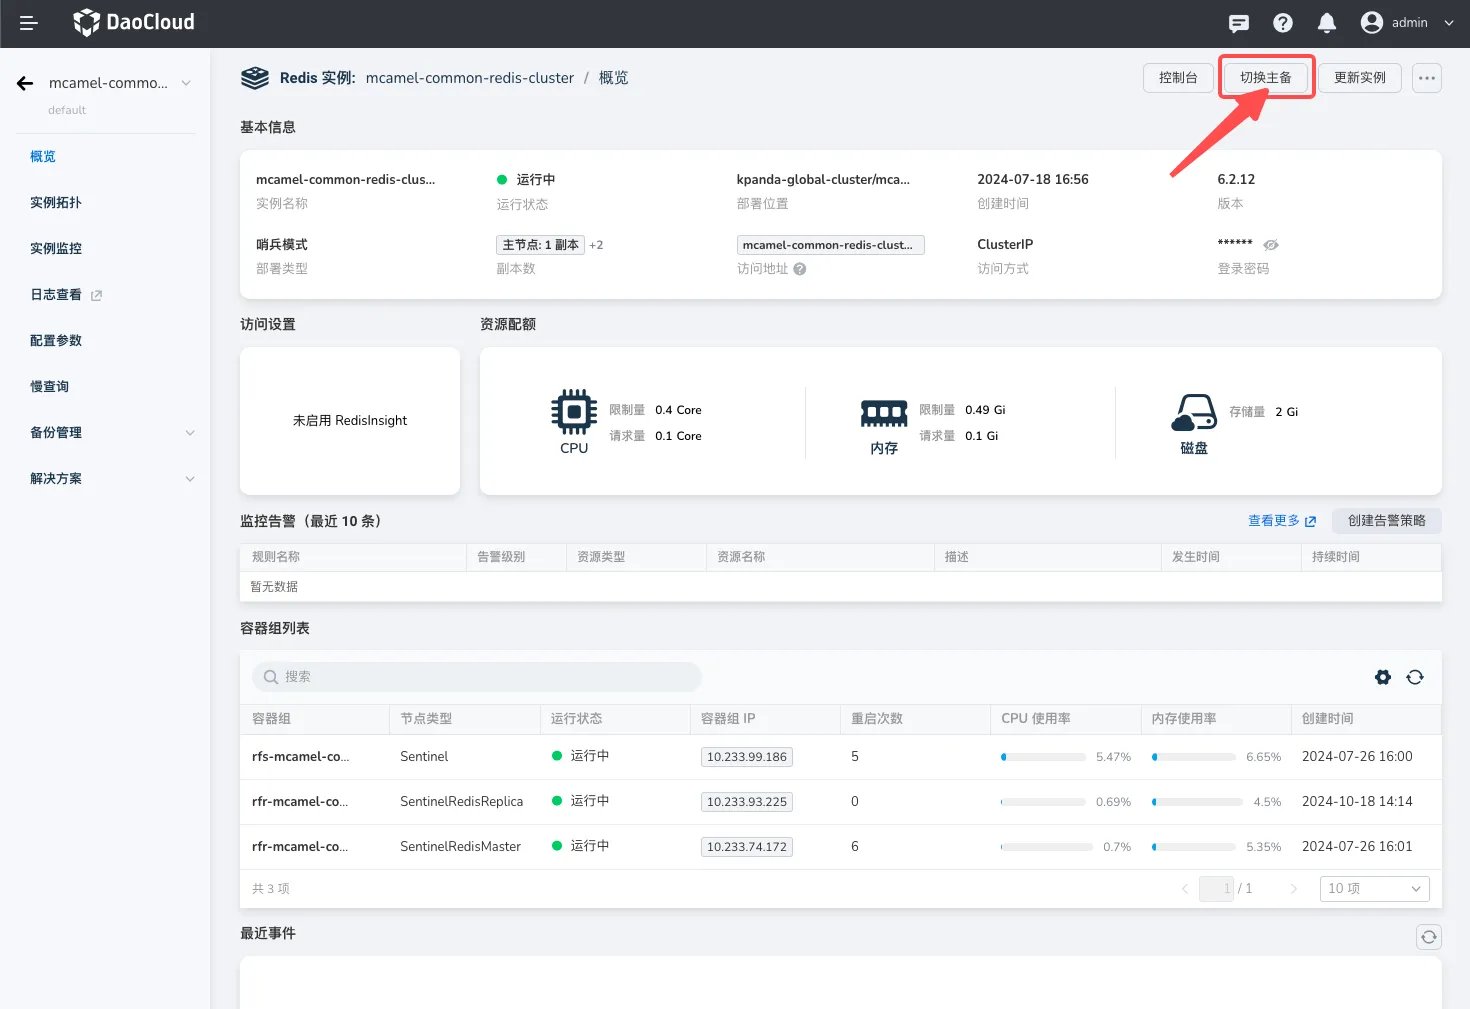Click the back arrow in sidebar
Screen dimensions: 1470x1009
point(25,83)
